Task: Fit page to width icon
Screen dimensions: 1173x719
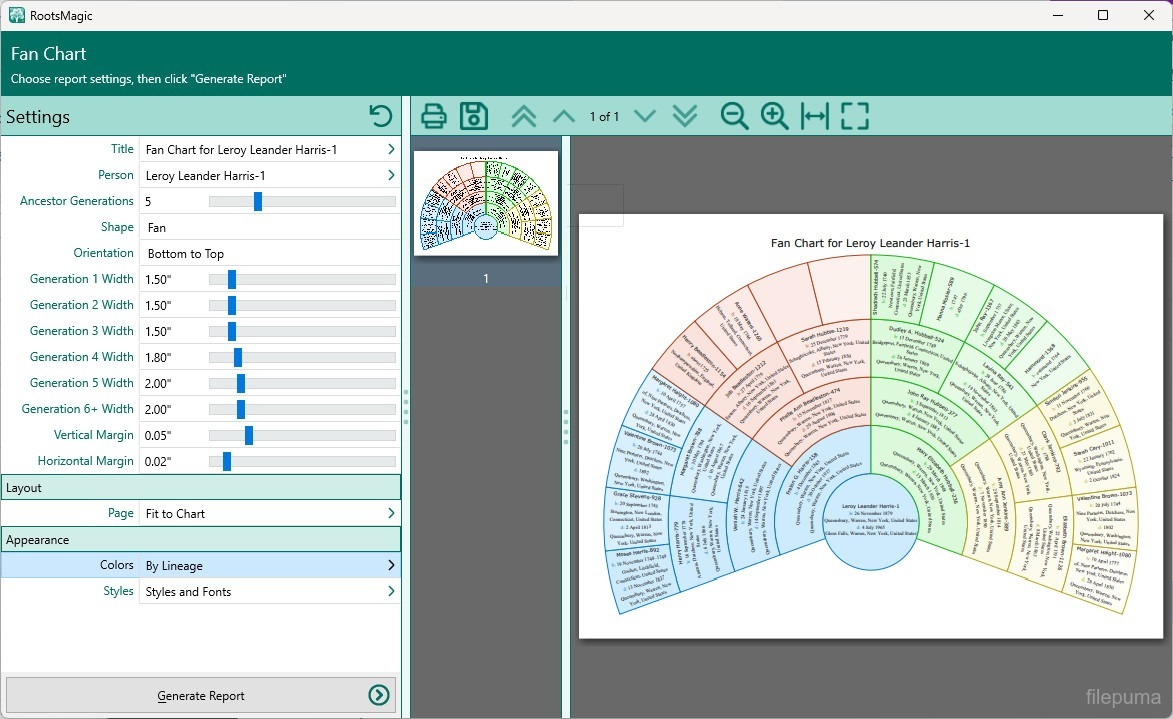Action: tap(815, 116)
